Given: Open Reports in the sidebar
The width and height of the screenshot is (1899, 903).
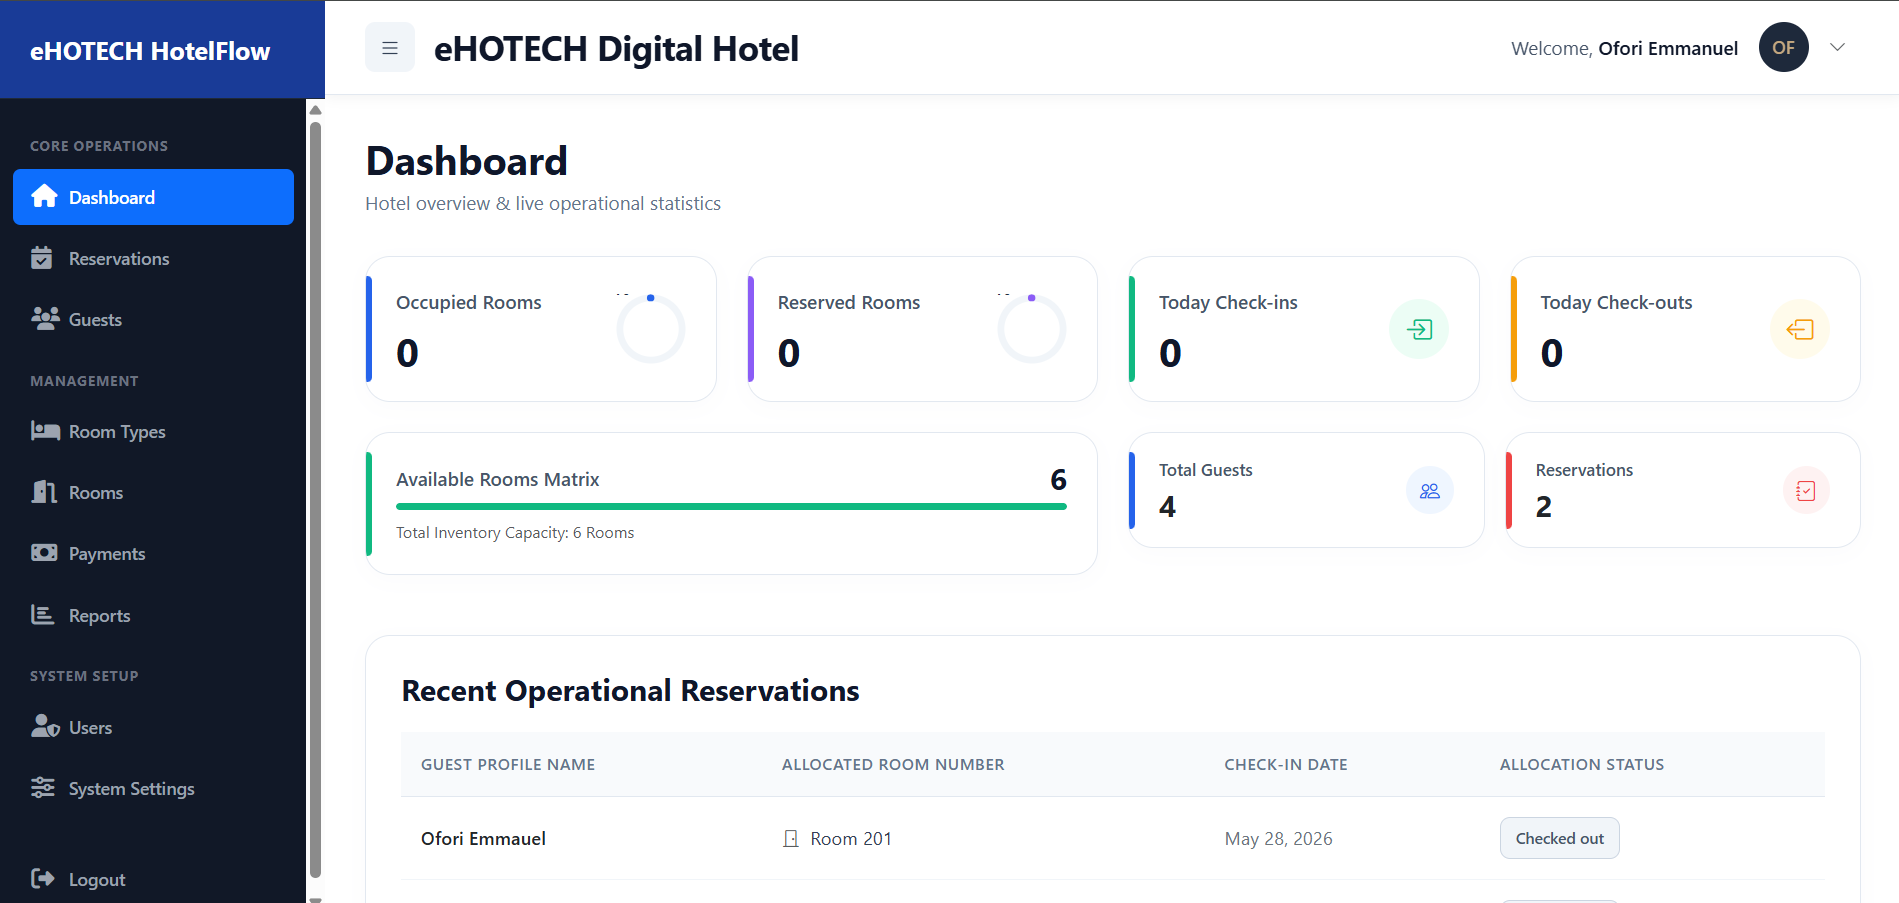Looking at the screenshot, I should tap(153, 615).
